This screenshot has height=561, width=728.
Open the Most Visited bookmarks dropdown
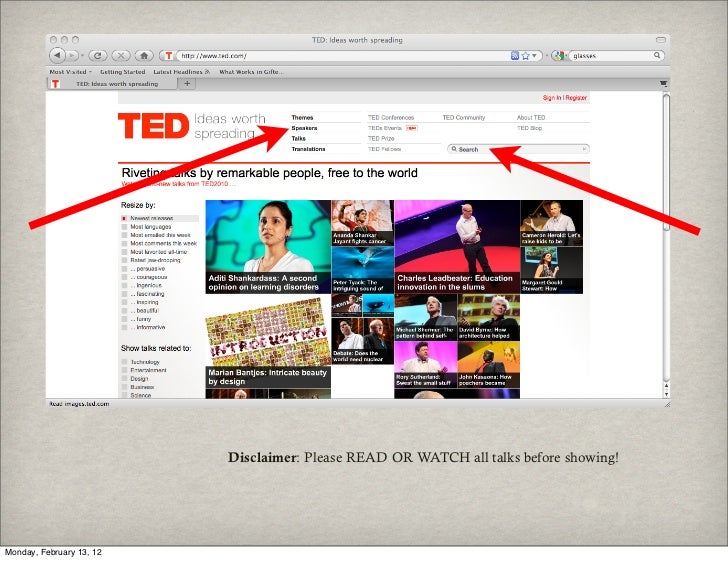(71, 72)
